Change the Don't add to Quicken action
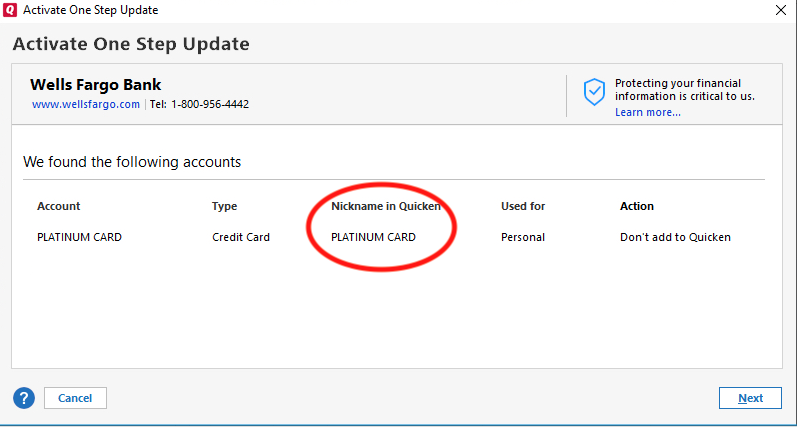 click(675, 237)
